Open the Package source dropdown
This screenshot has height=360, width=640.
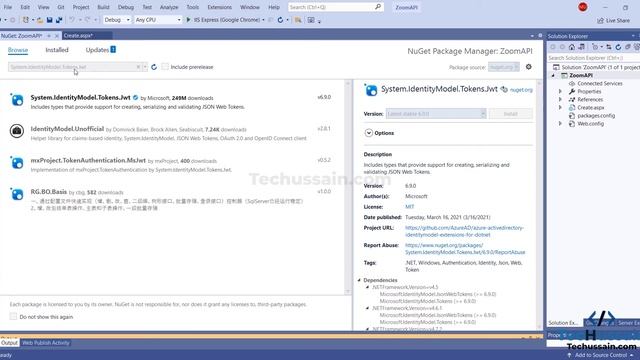tap(504, 67)
